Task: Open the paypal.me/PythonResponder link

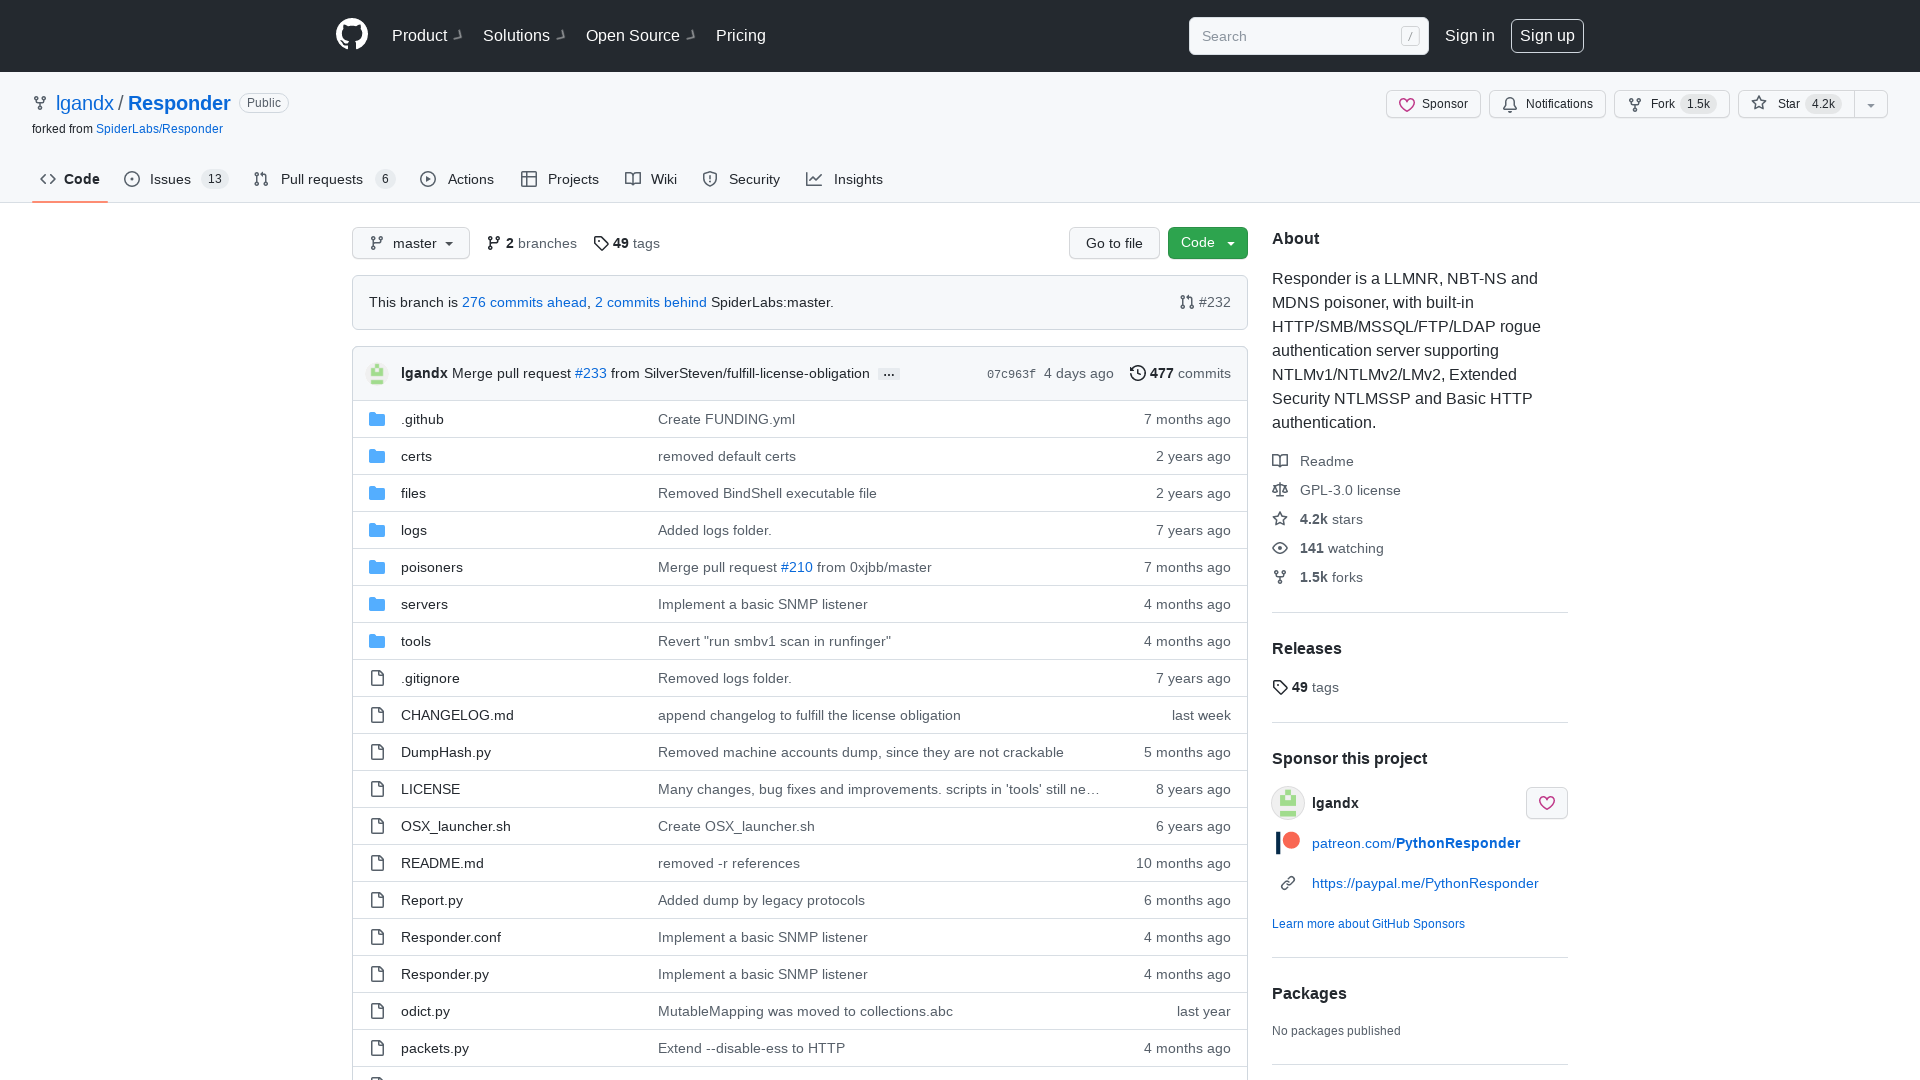Action: pos(1425,883)
